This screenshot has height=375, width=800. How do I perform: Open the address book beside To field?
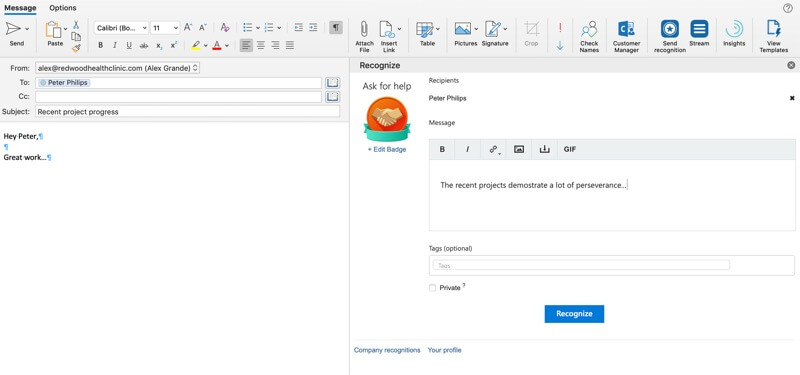point(333,83)
